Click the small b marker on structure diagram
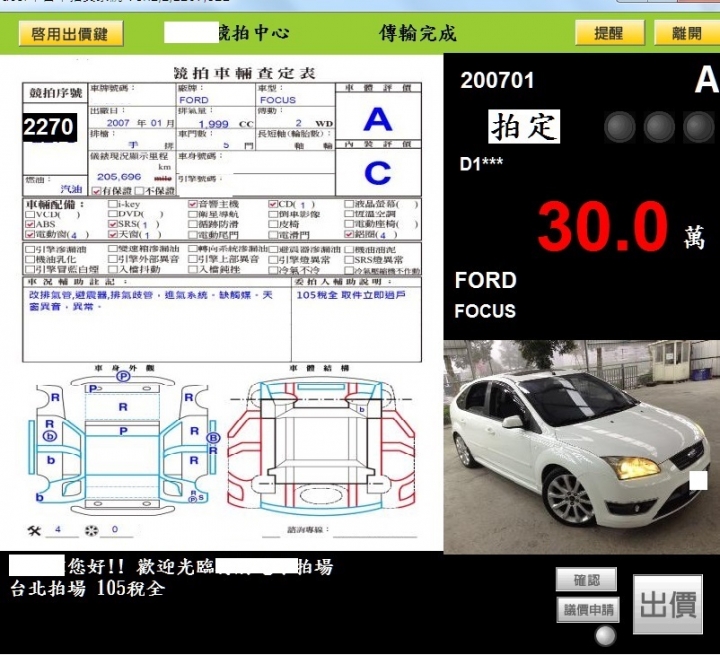The height and width of the screenshot is (655, 720). (x=362, y=409)
